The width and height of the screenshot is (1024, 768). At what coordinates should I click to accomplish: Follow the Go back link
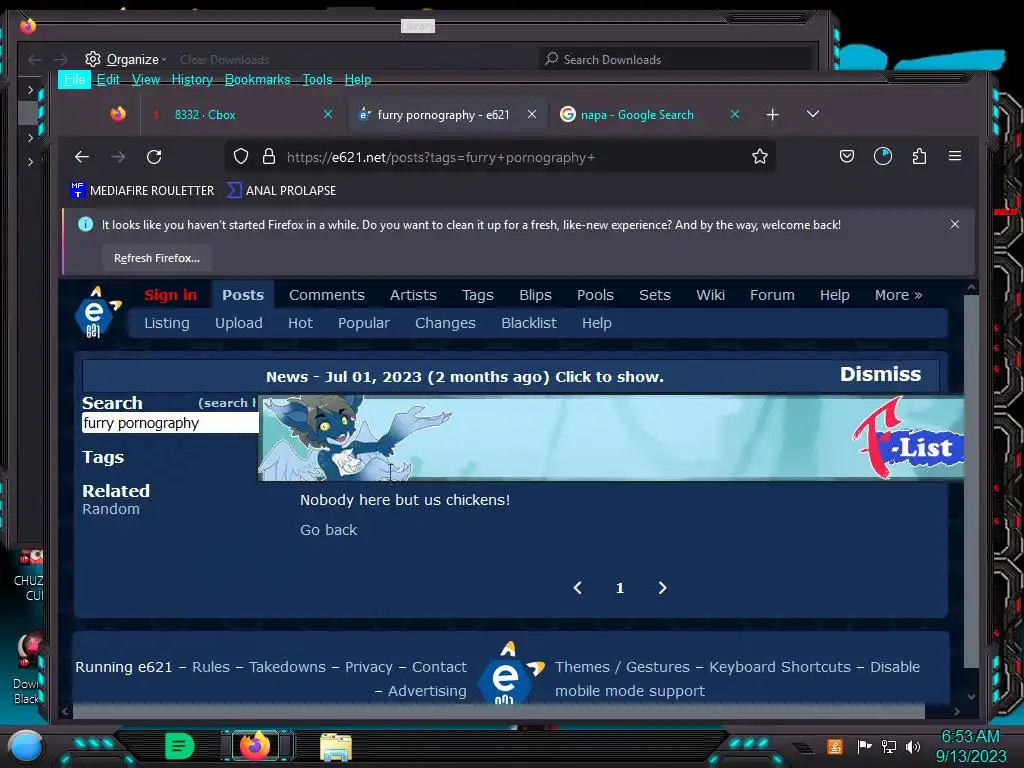[328, 530]
